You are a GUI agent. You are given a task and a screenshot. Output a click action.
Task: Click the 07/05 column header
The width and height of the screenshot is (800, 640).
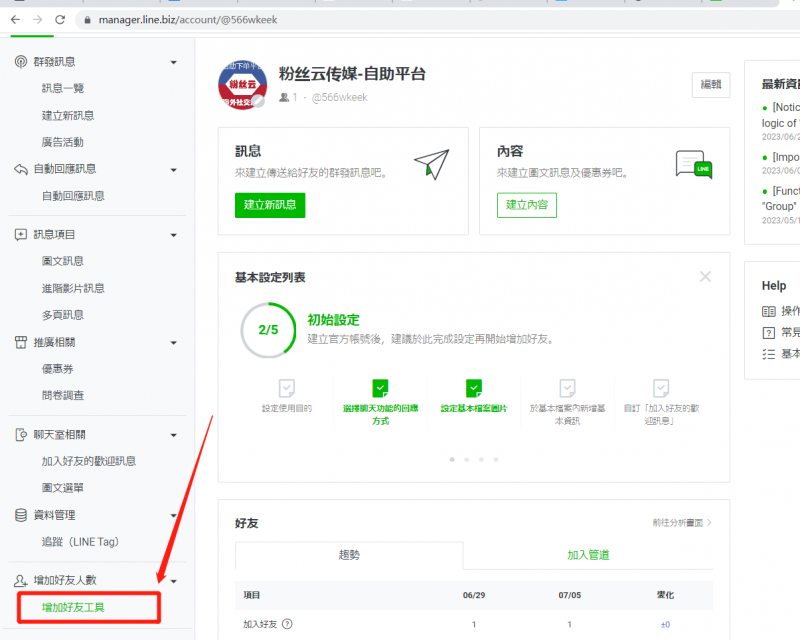pyautogui.click(x=569, y=595)
